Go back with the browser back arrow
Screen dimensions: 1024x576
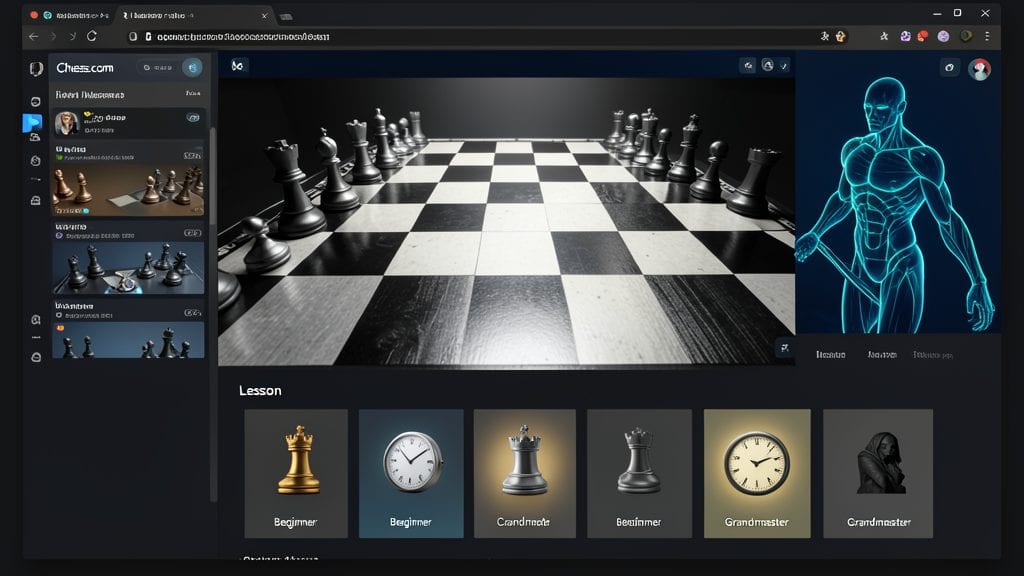tap(33, 37)
